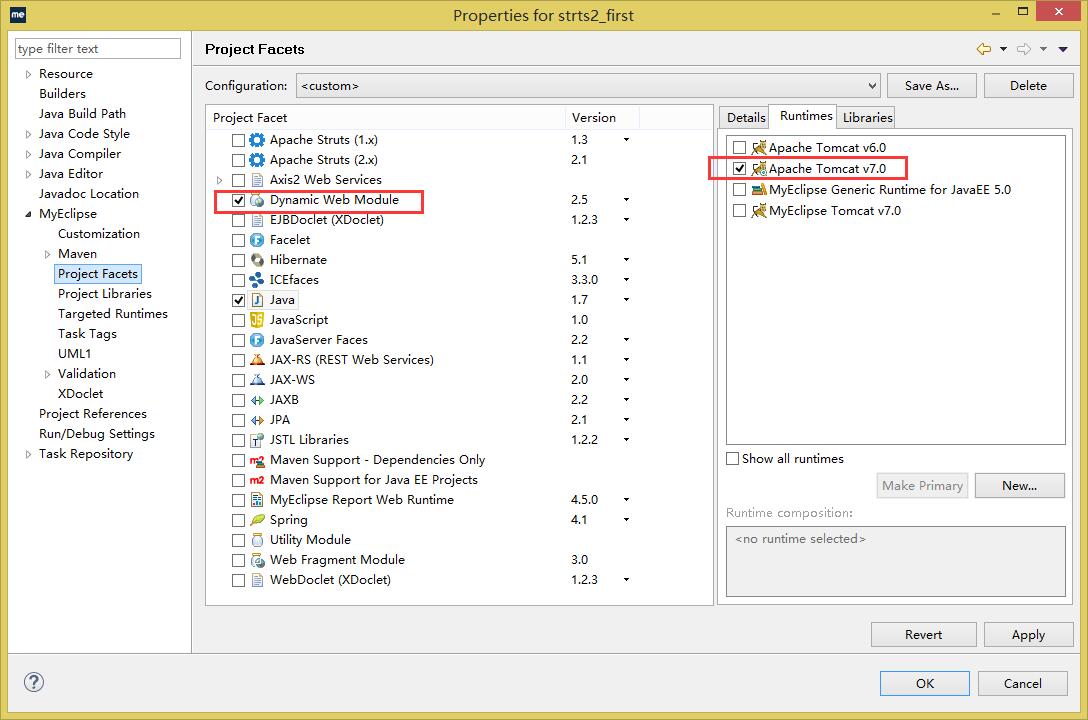Sort by the Project Facet column header
1088x720 pixels.
[386, 118]
